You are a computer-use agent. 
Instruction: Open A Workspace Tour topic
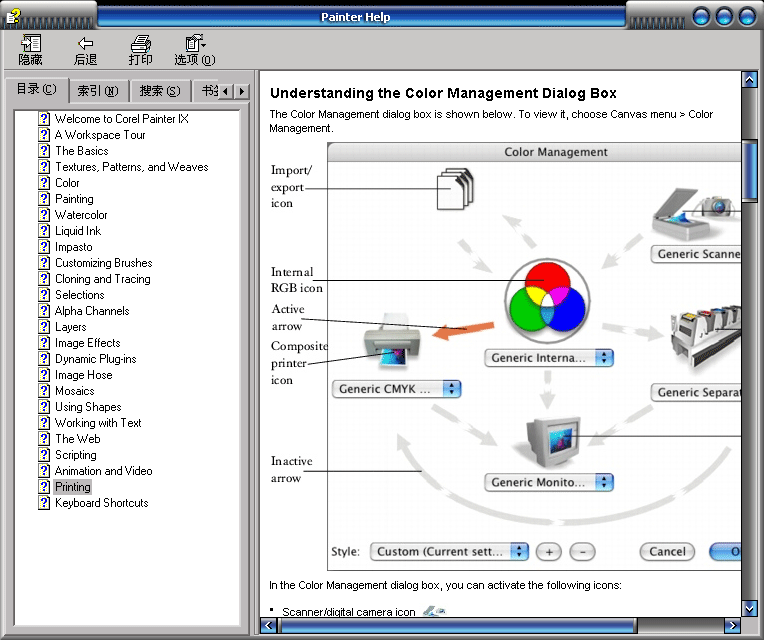pos(100,135)
